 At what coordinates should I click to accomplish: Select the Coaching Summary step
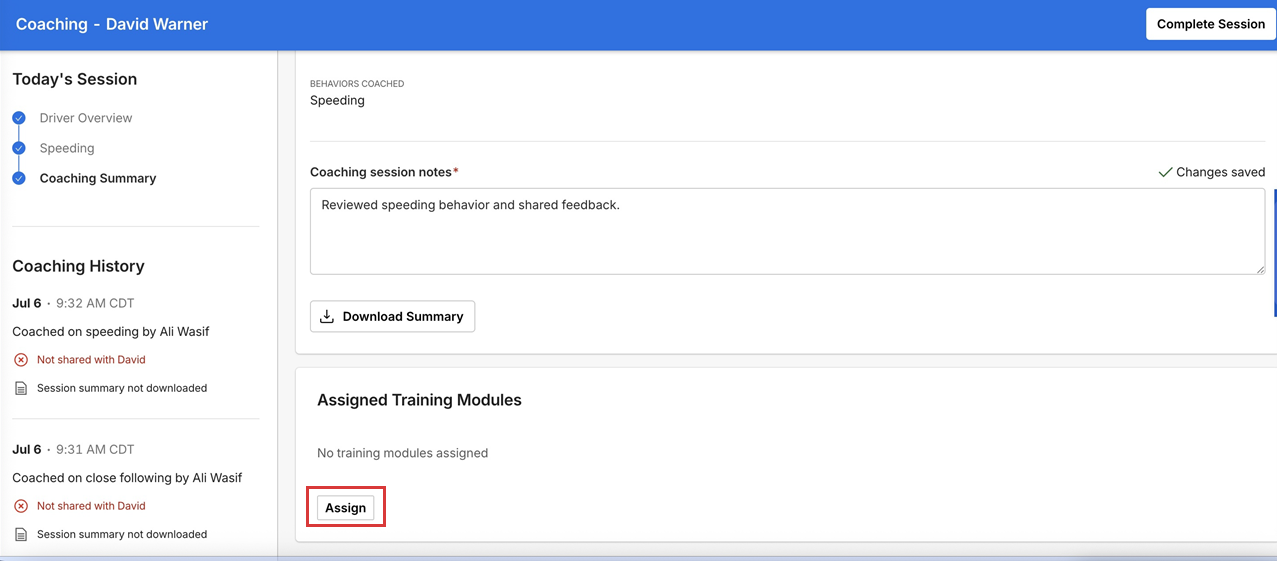[98, 178]
